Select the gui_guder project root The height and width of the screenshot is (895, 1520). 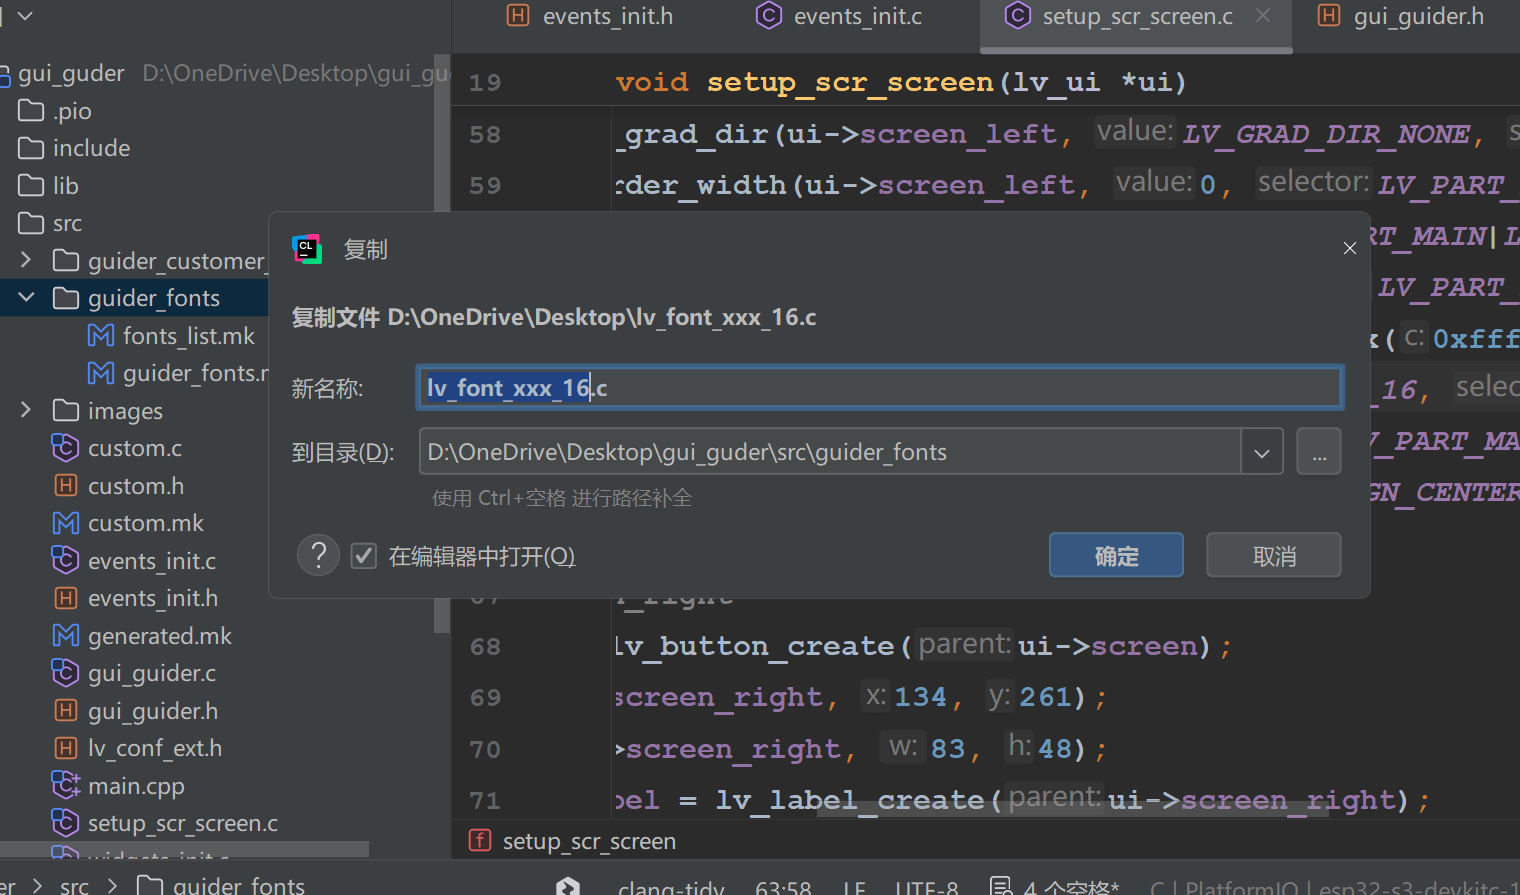72,73
